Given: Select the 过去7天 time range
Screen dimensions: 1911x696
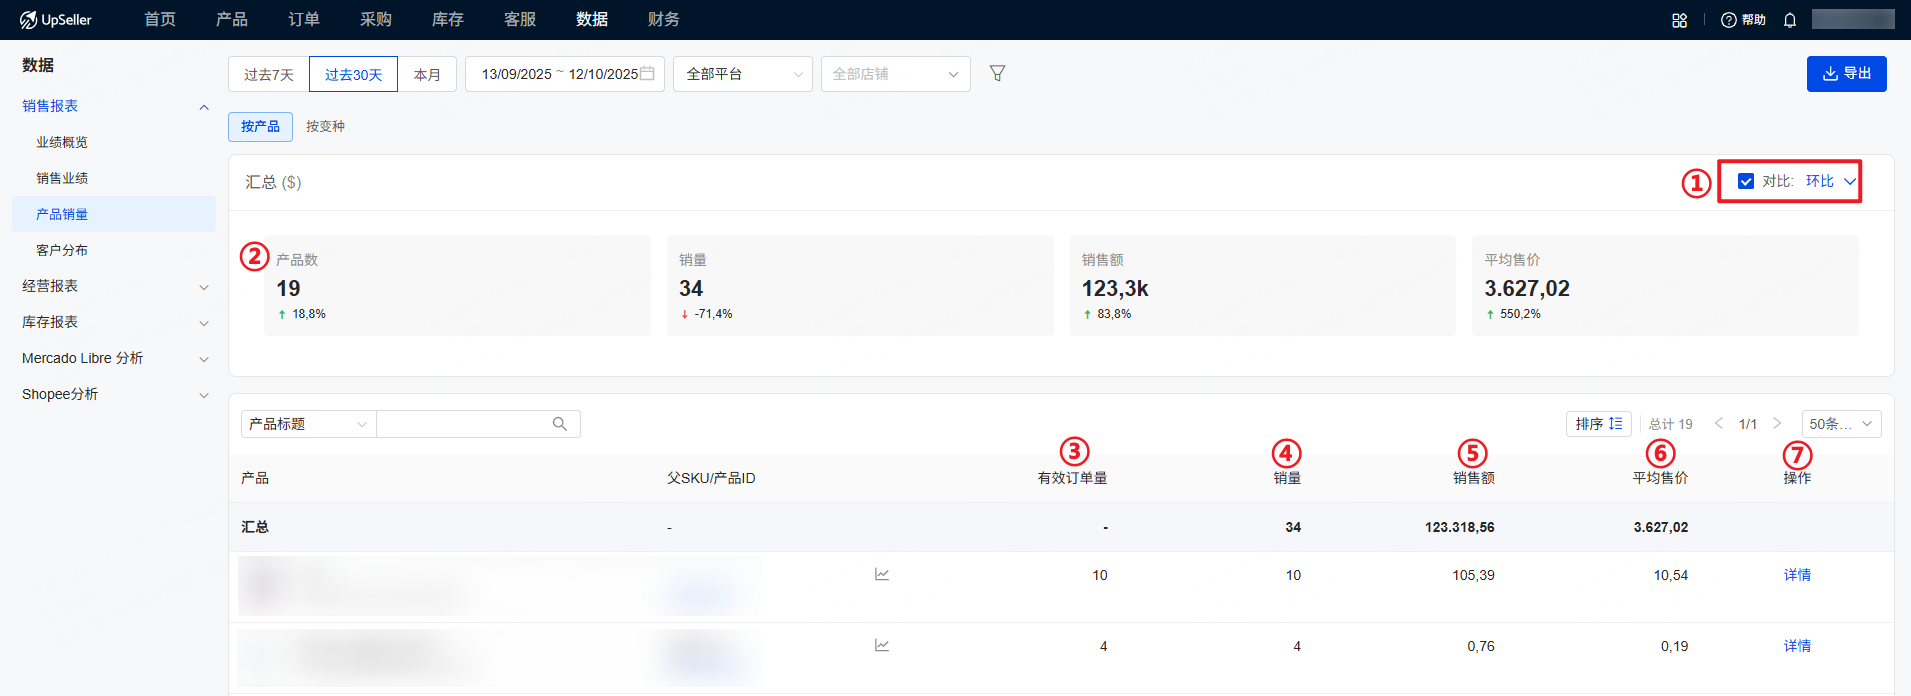Looking at the screenshot, I should tap(269, 74).
